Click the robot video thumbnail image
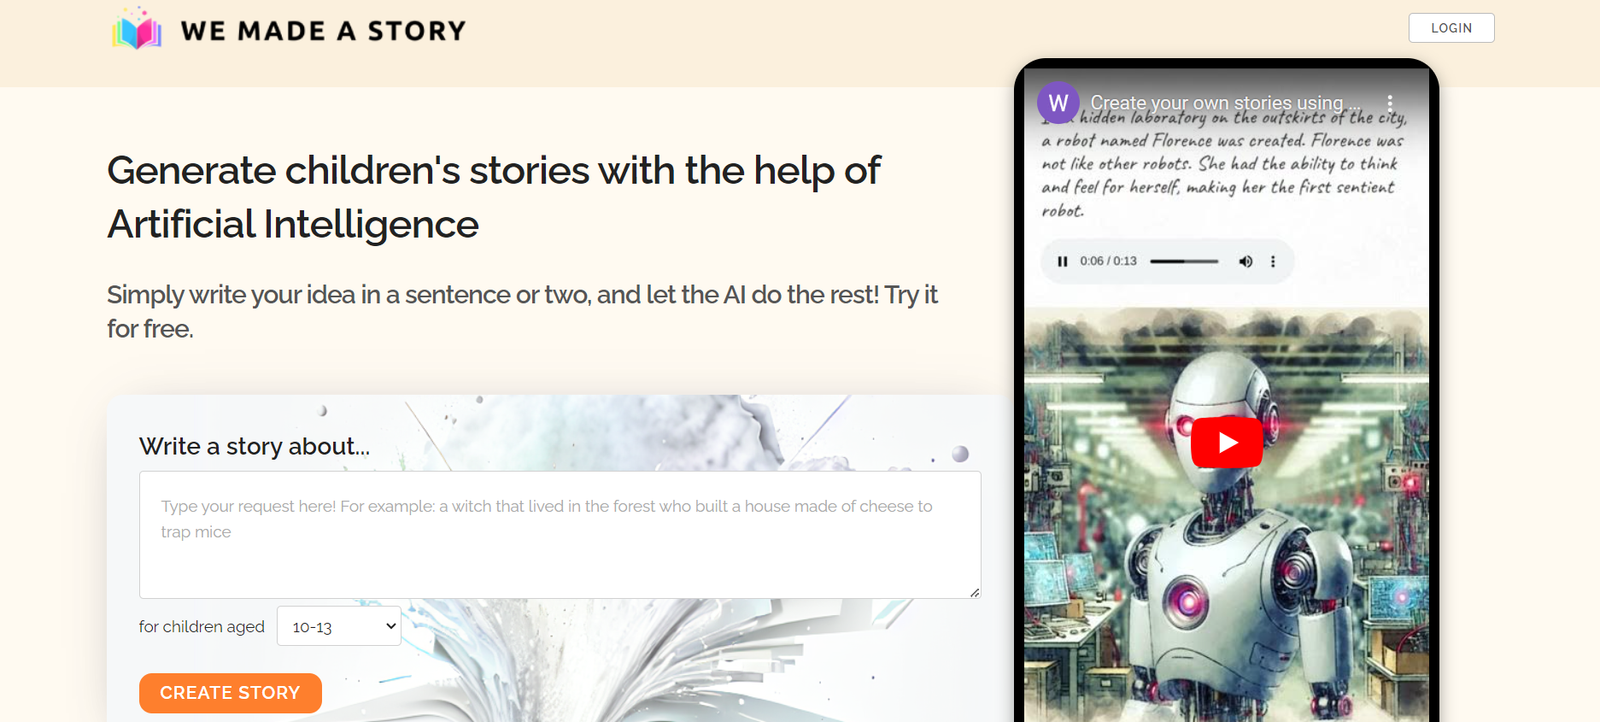Viewport: 1600px width, 722px height. point(1226,515)
